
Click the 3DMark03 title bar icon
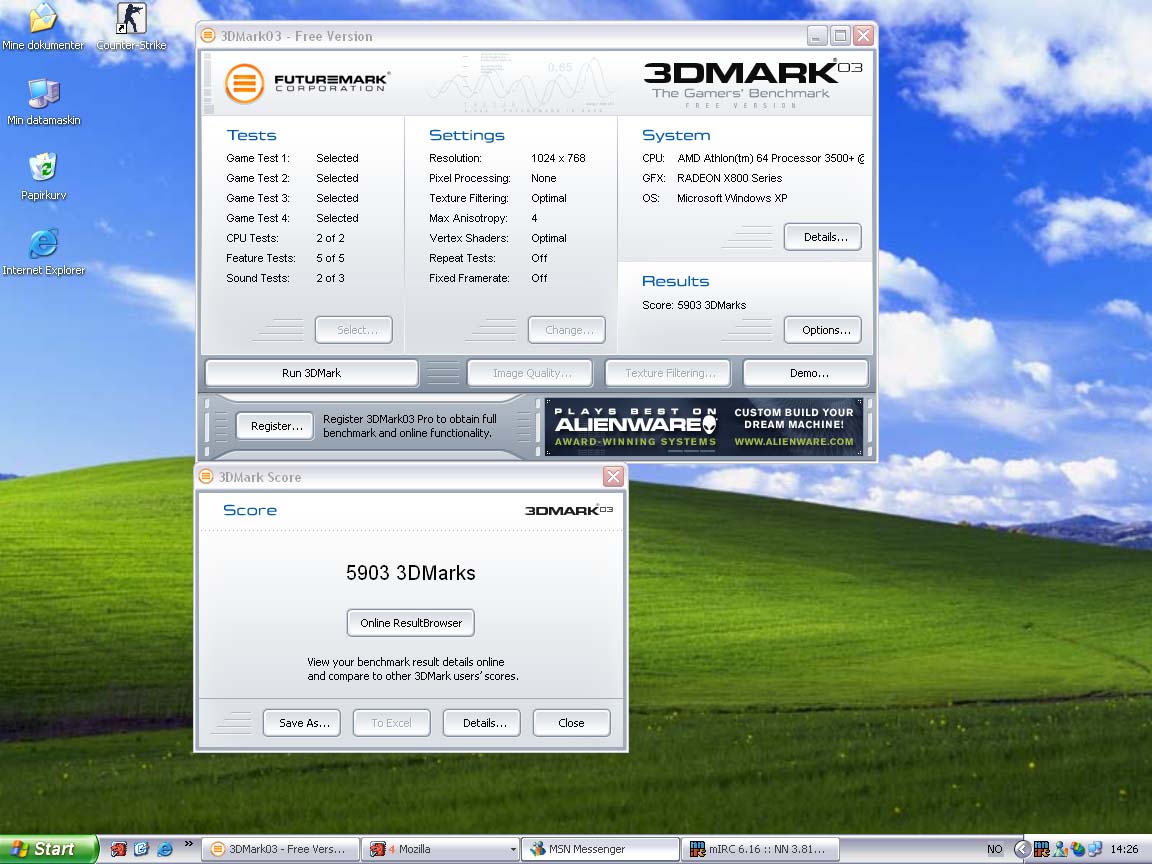208,35
